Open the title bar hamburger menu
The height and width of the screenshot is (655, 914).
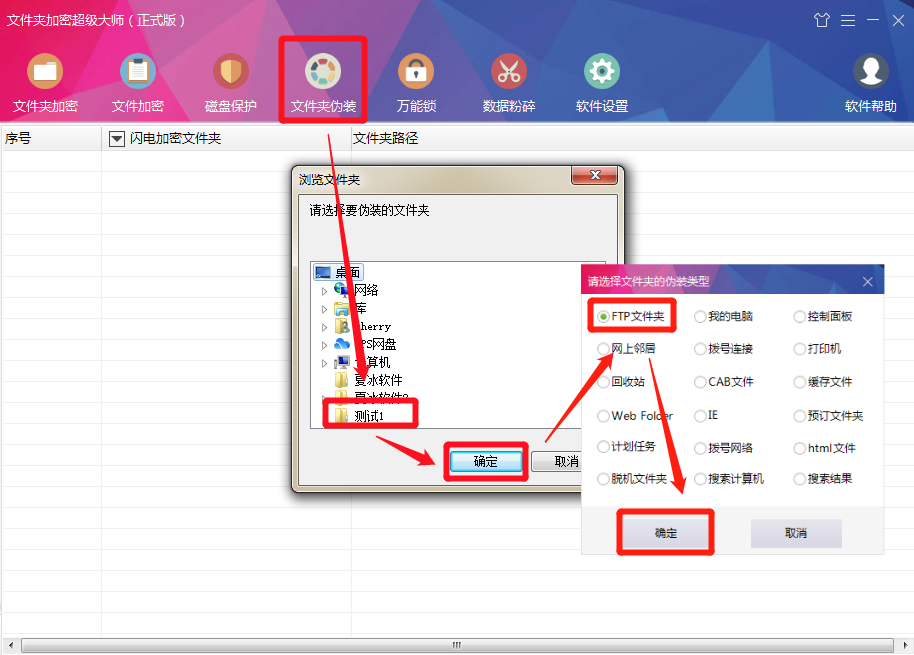848,20
